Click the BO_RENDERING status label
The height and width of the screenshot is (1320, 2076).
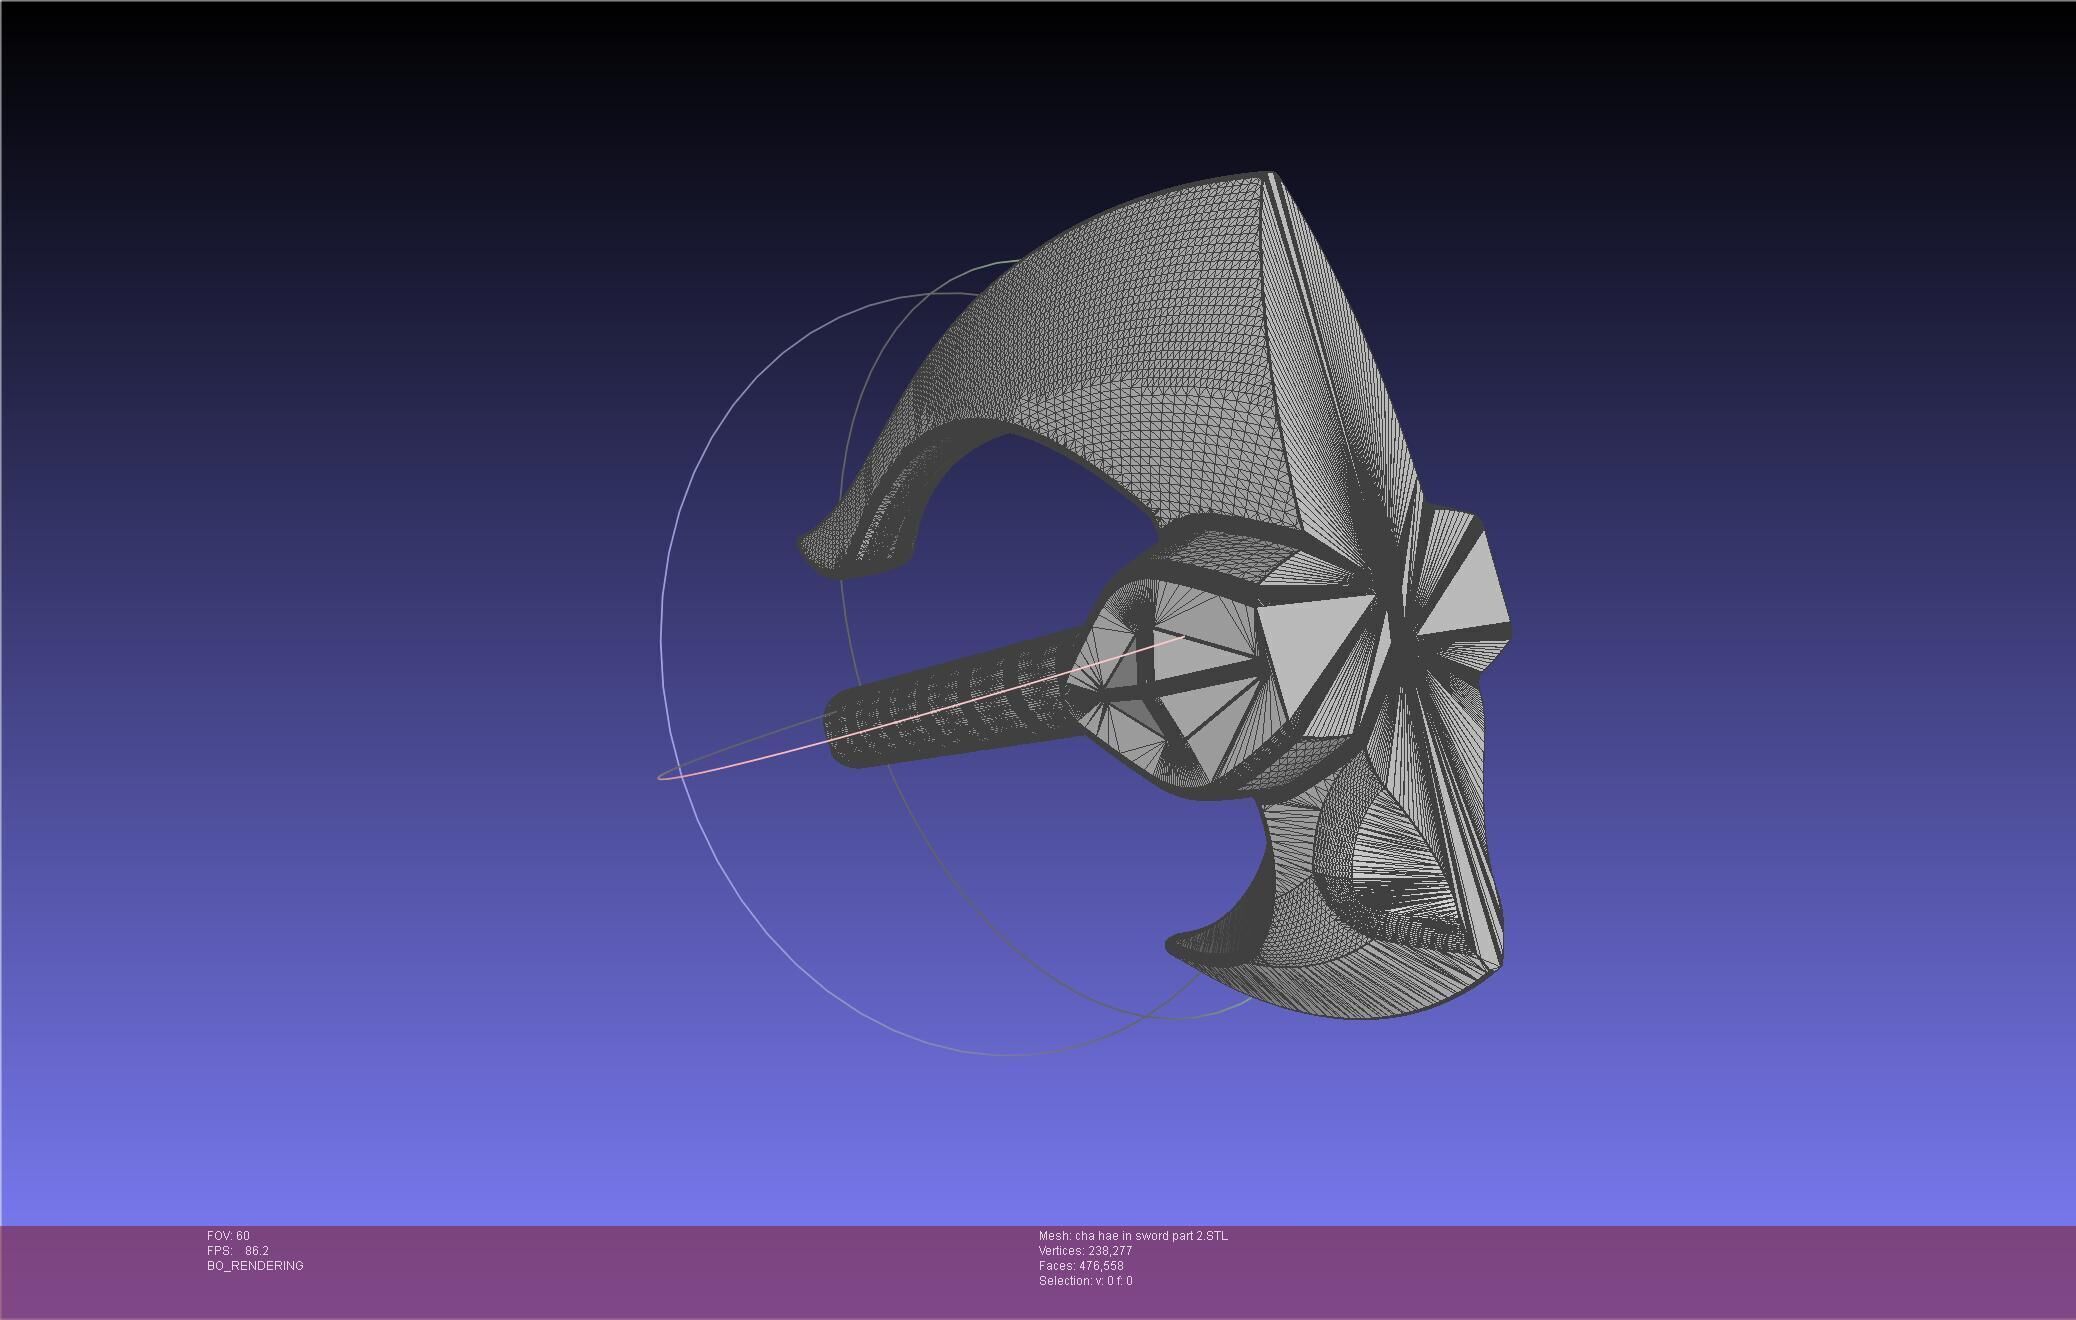pos(255,1266)
